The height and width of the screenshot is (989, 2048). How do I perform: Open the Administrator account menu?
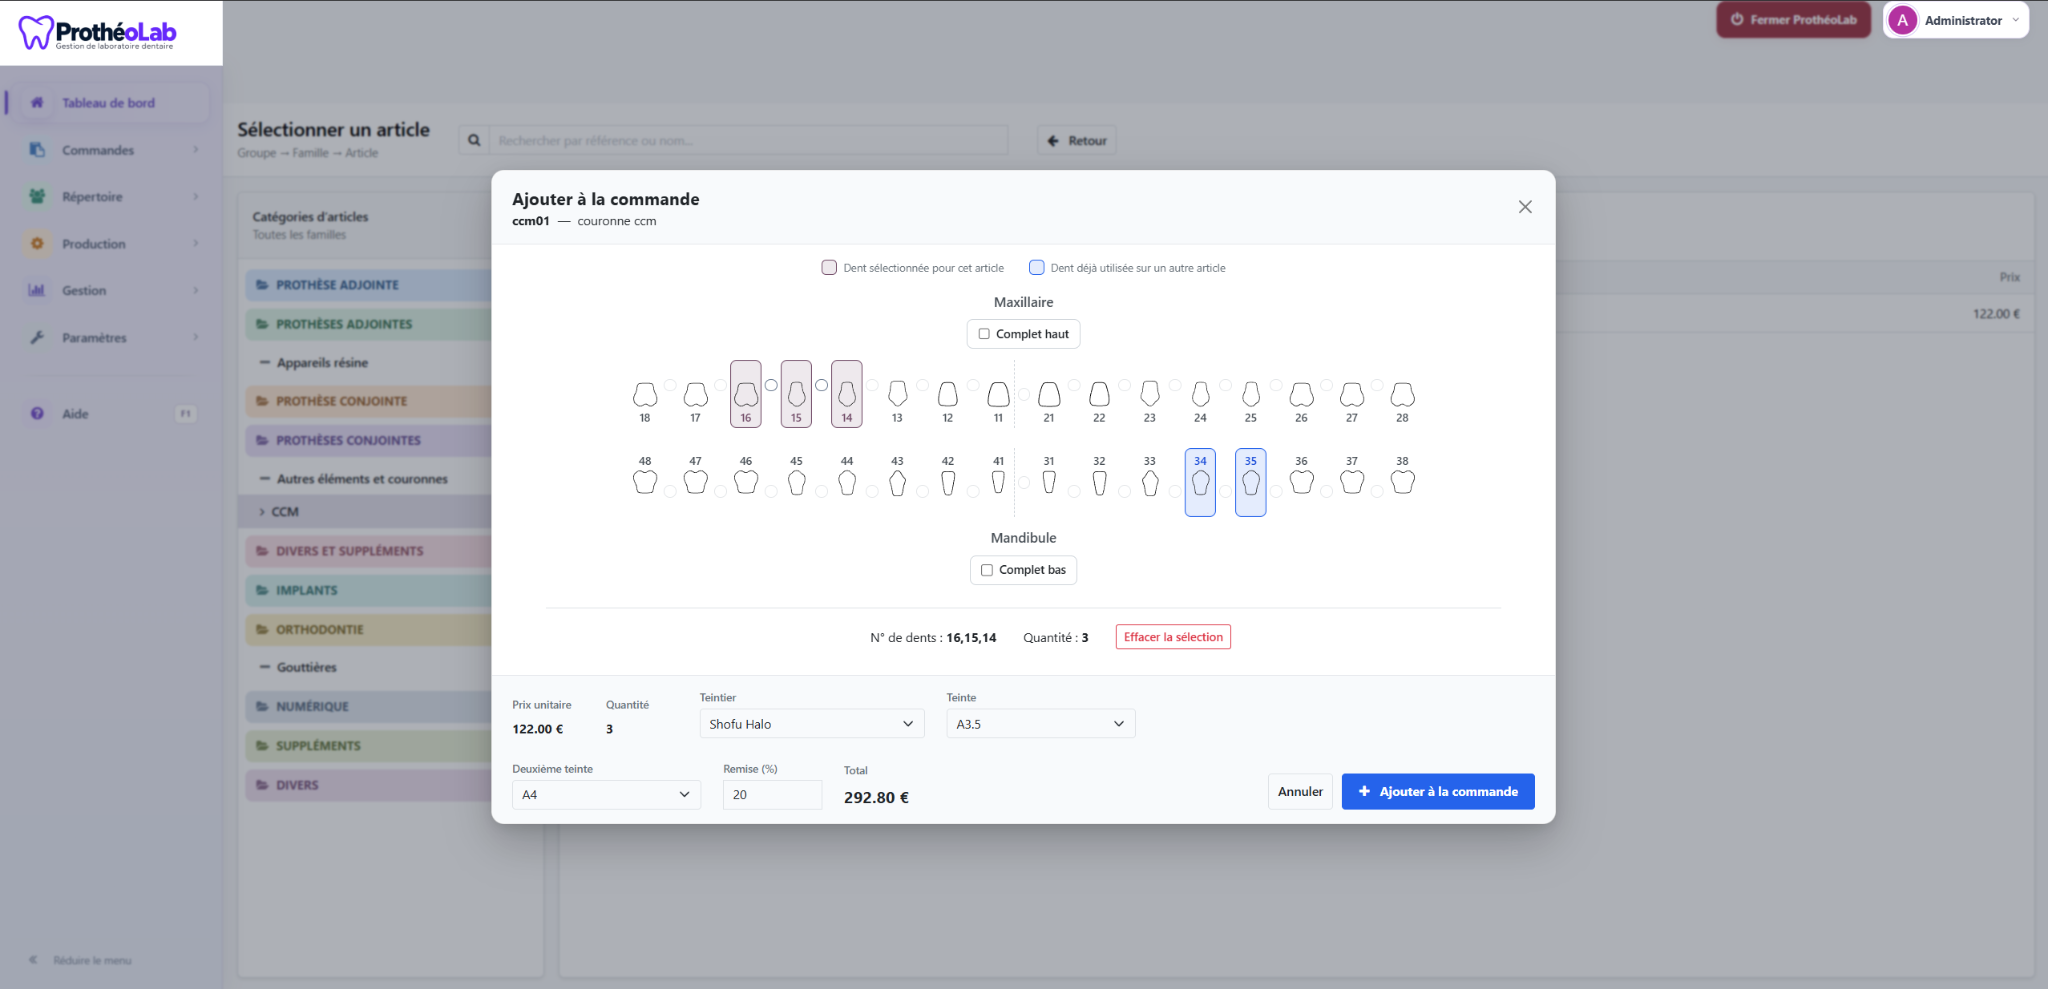click(1955, 20)
